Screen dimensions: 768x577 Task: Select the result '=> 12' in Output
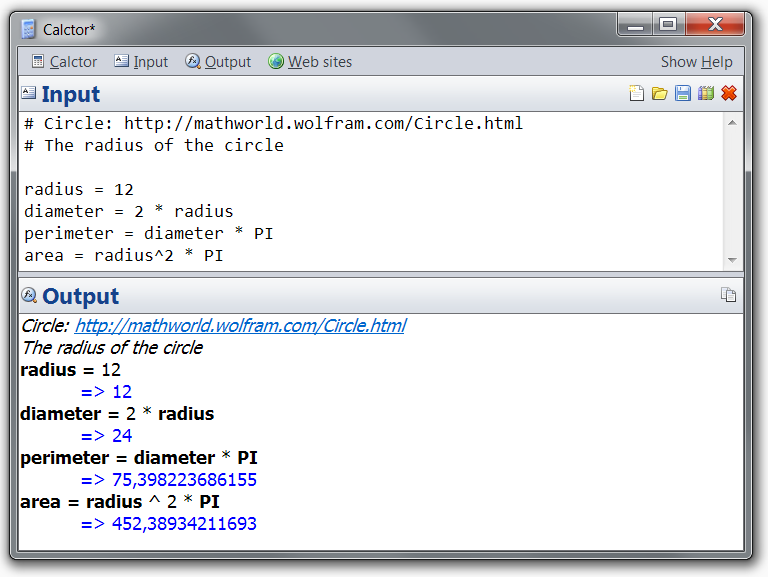tap(106, 392)
